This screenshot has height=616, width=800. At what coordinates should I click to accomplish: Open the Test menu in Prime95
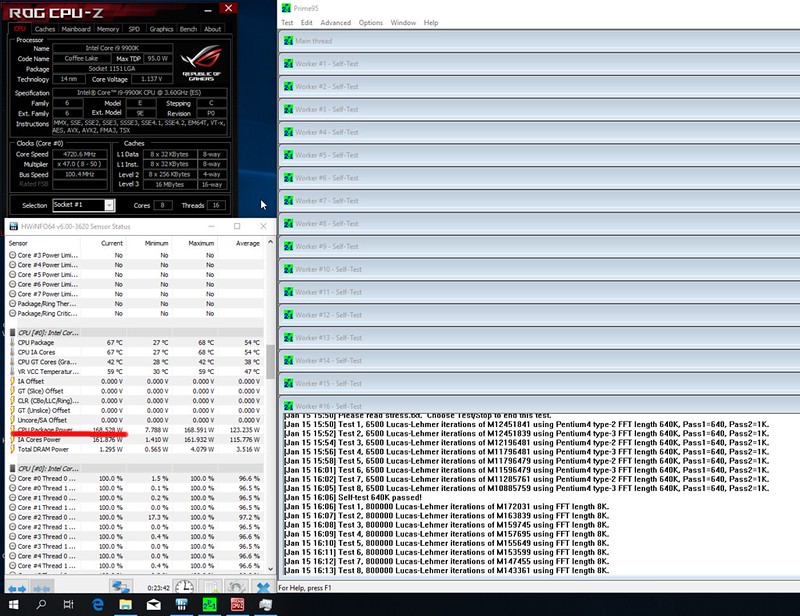pos(287,22)
